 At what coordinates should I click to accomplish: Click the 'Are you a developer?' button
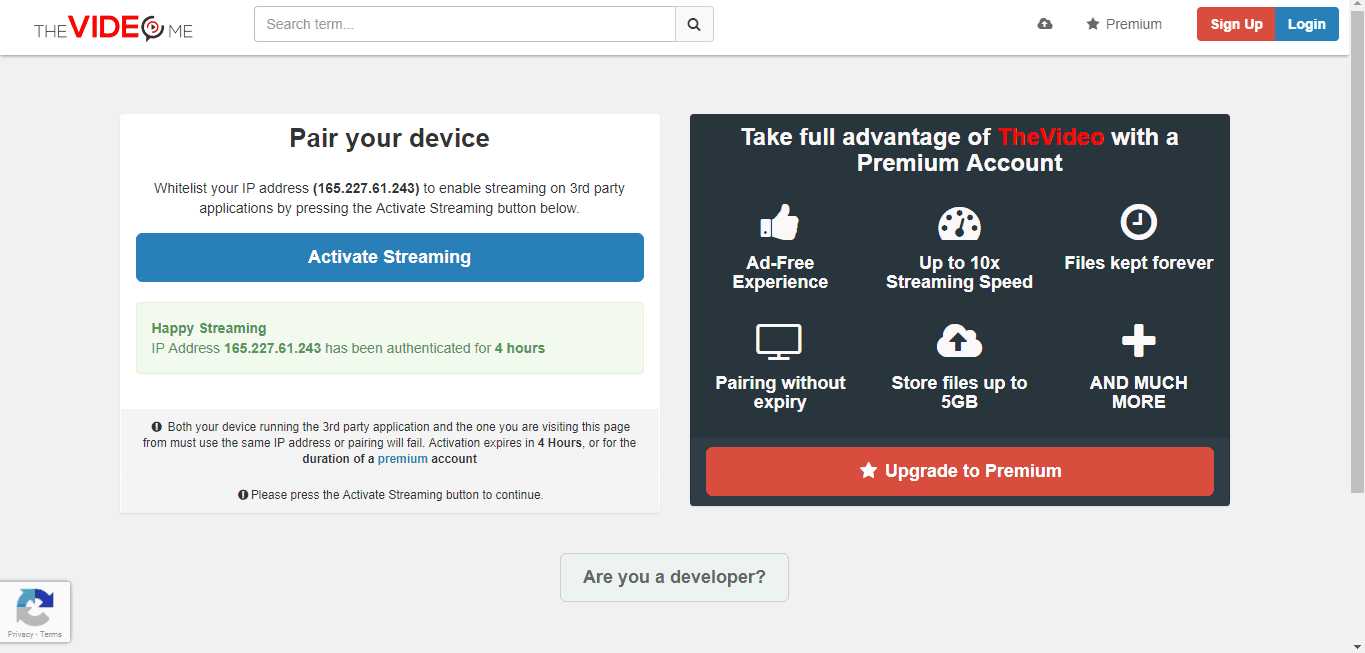coord(674,577)
